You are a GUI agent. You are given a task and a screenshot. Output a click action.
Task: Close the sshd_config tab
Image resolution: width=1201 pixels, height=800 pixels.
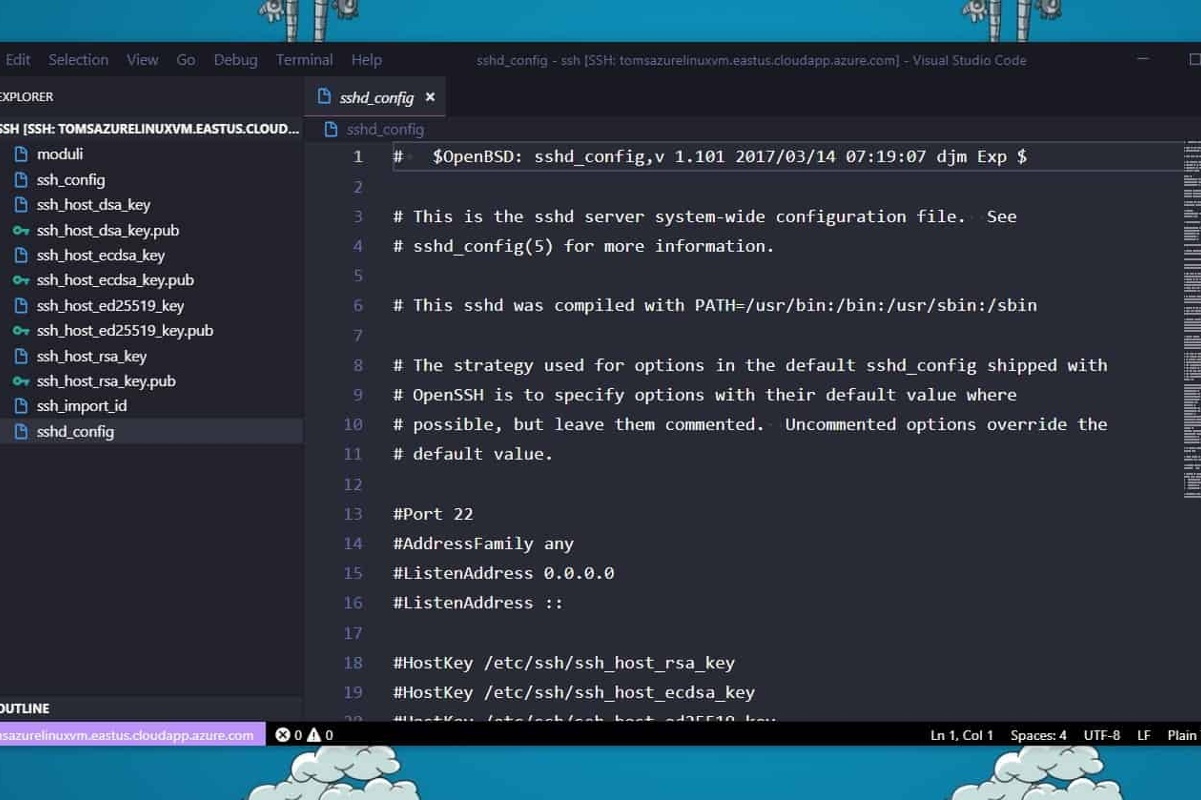430,97
